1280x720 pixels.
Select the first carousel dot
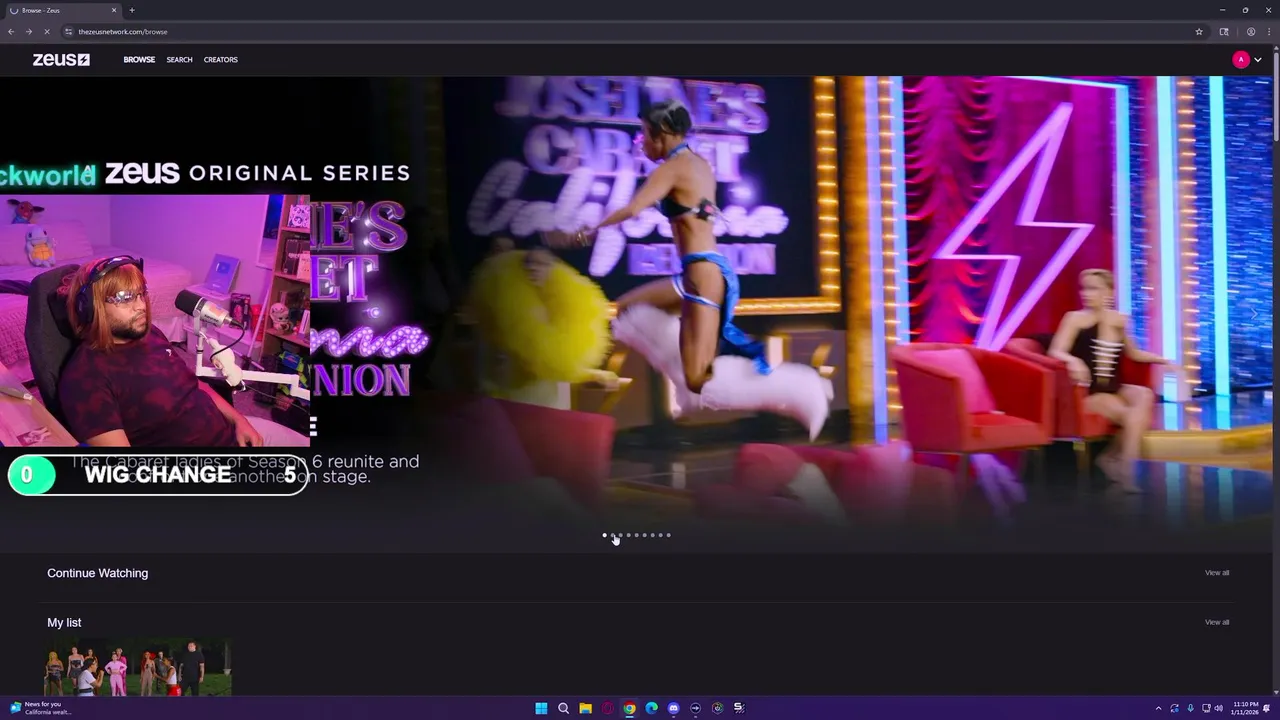(x=604, y=535)
